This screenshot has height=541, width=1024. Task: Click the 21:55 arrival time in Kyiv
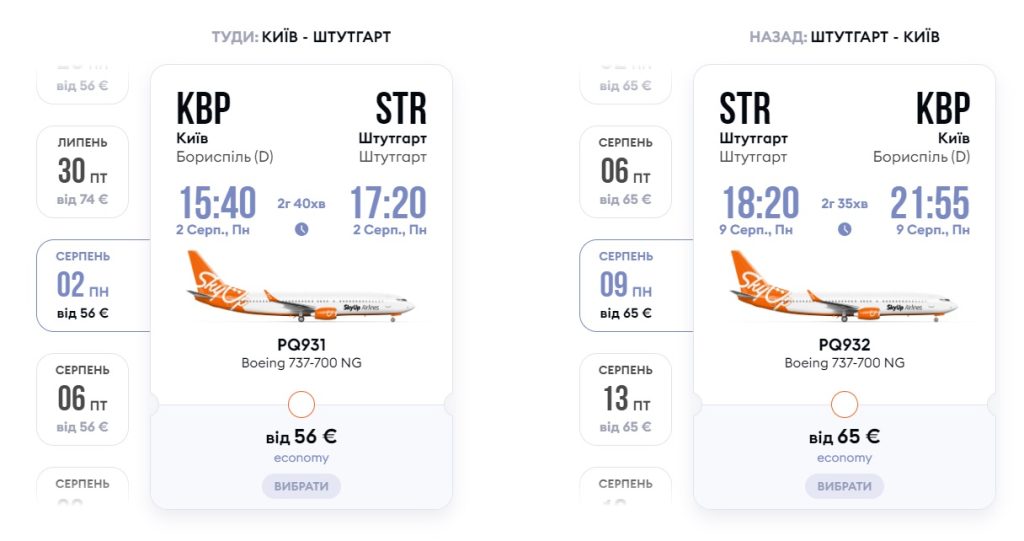[x=930, y=203]
